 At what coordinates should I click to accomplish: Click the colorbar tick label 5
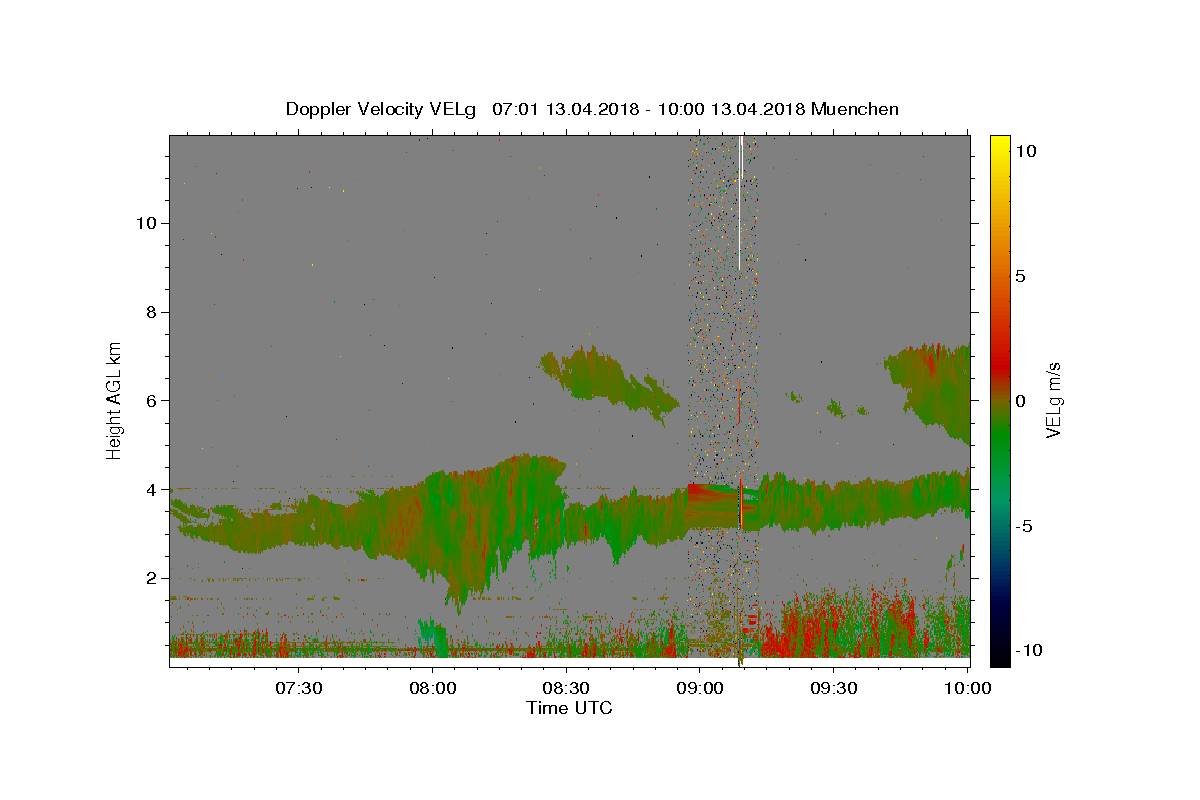[x=1022, y=276]
